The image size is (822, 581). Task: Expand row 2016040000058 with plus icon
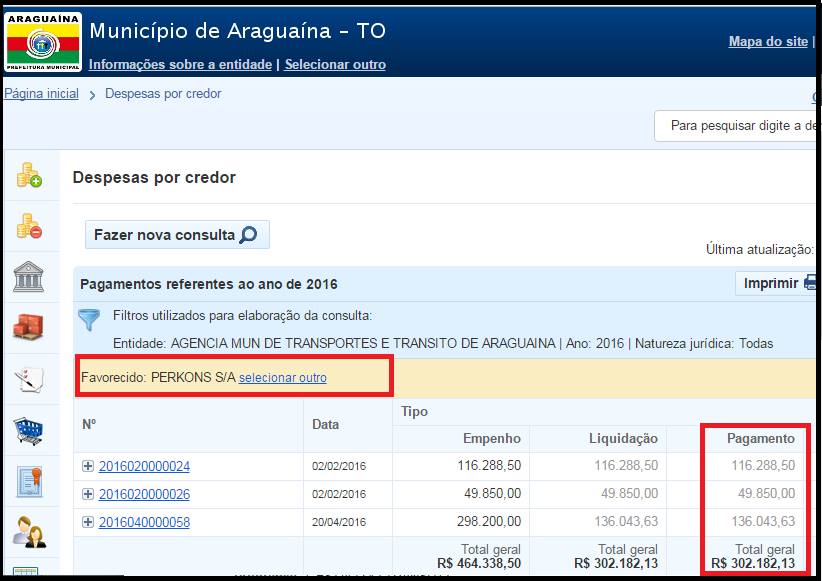pyautogui.click(x=88, y=522)
